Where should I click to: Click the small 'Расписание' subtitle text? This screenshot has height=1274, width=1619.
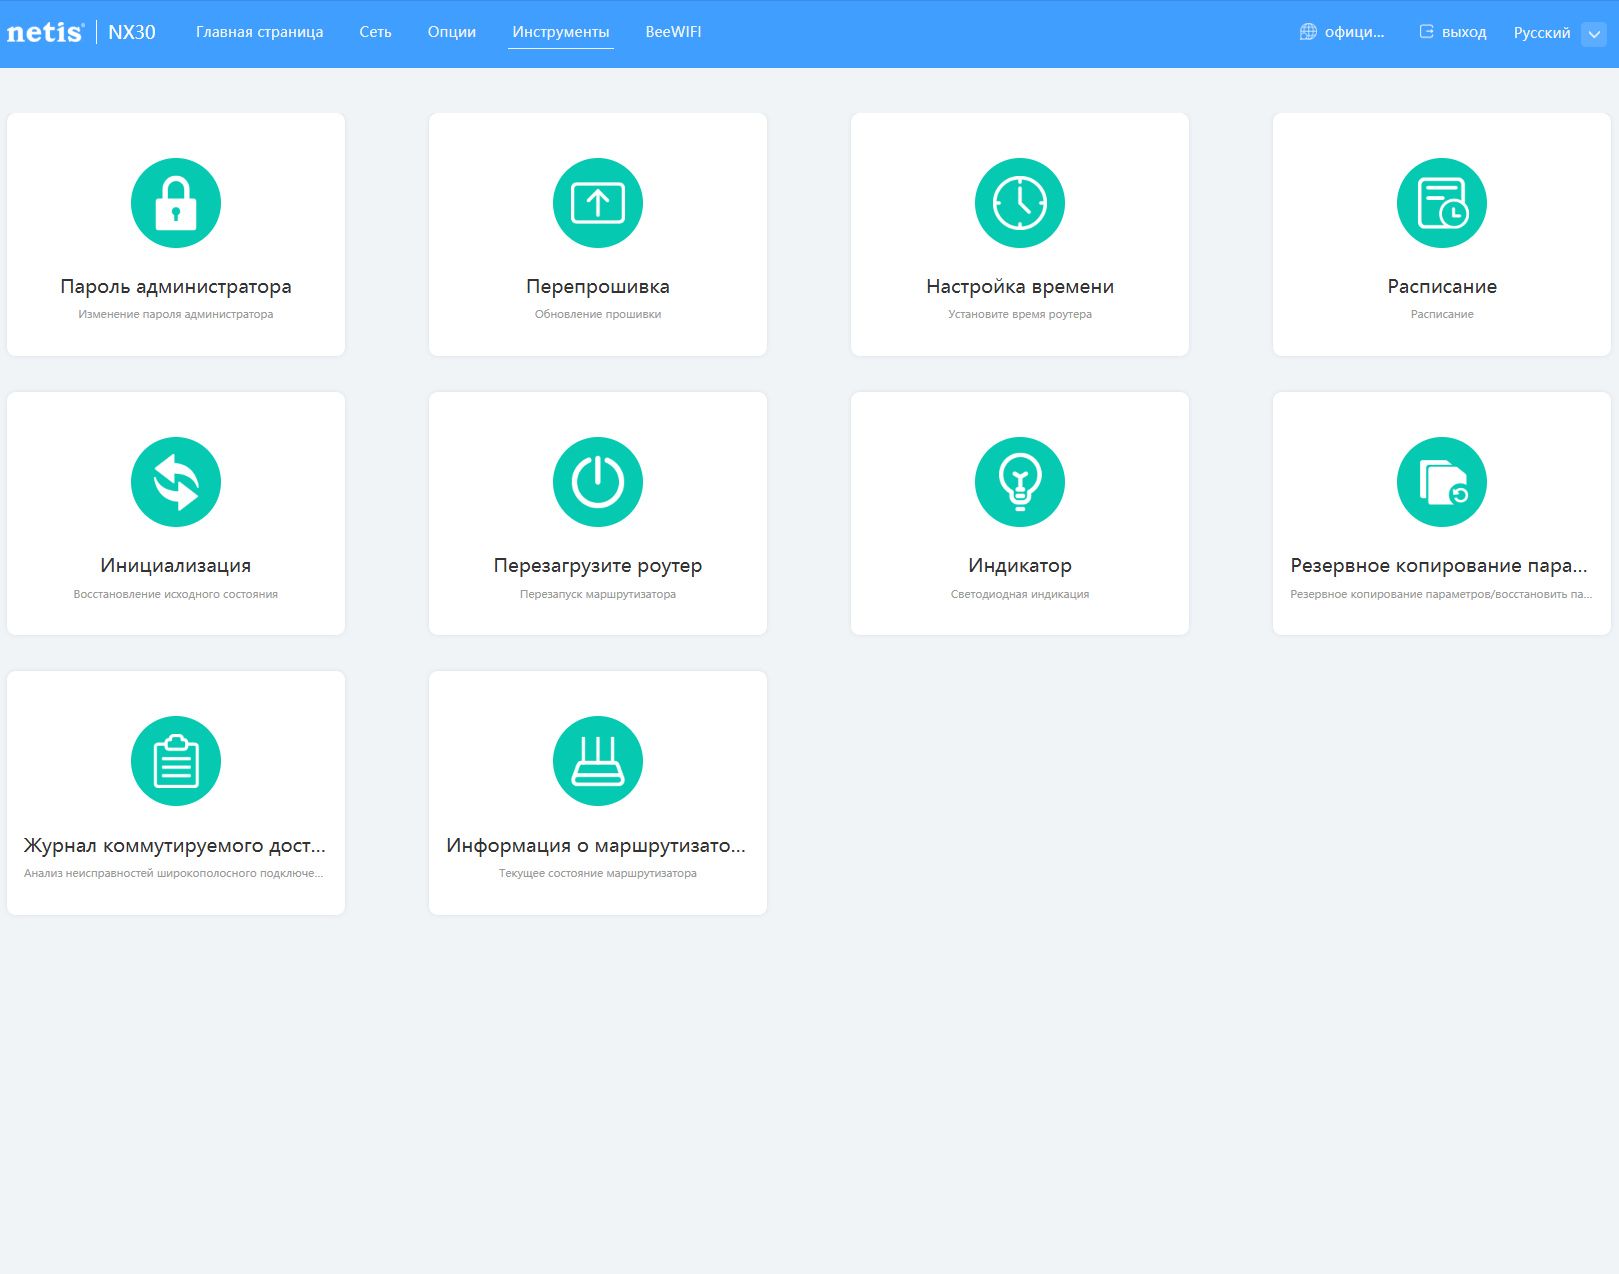pos(1442,314)
